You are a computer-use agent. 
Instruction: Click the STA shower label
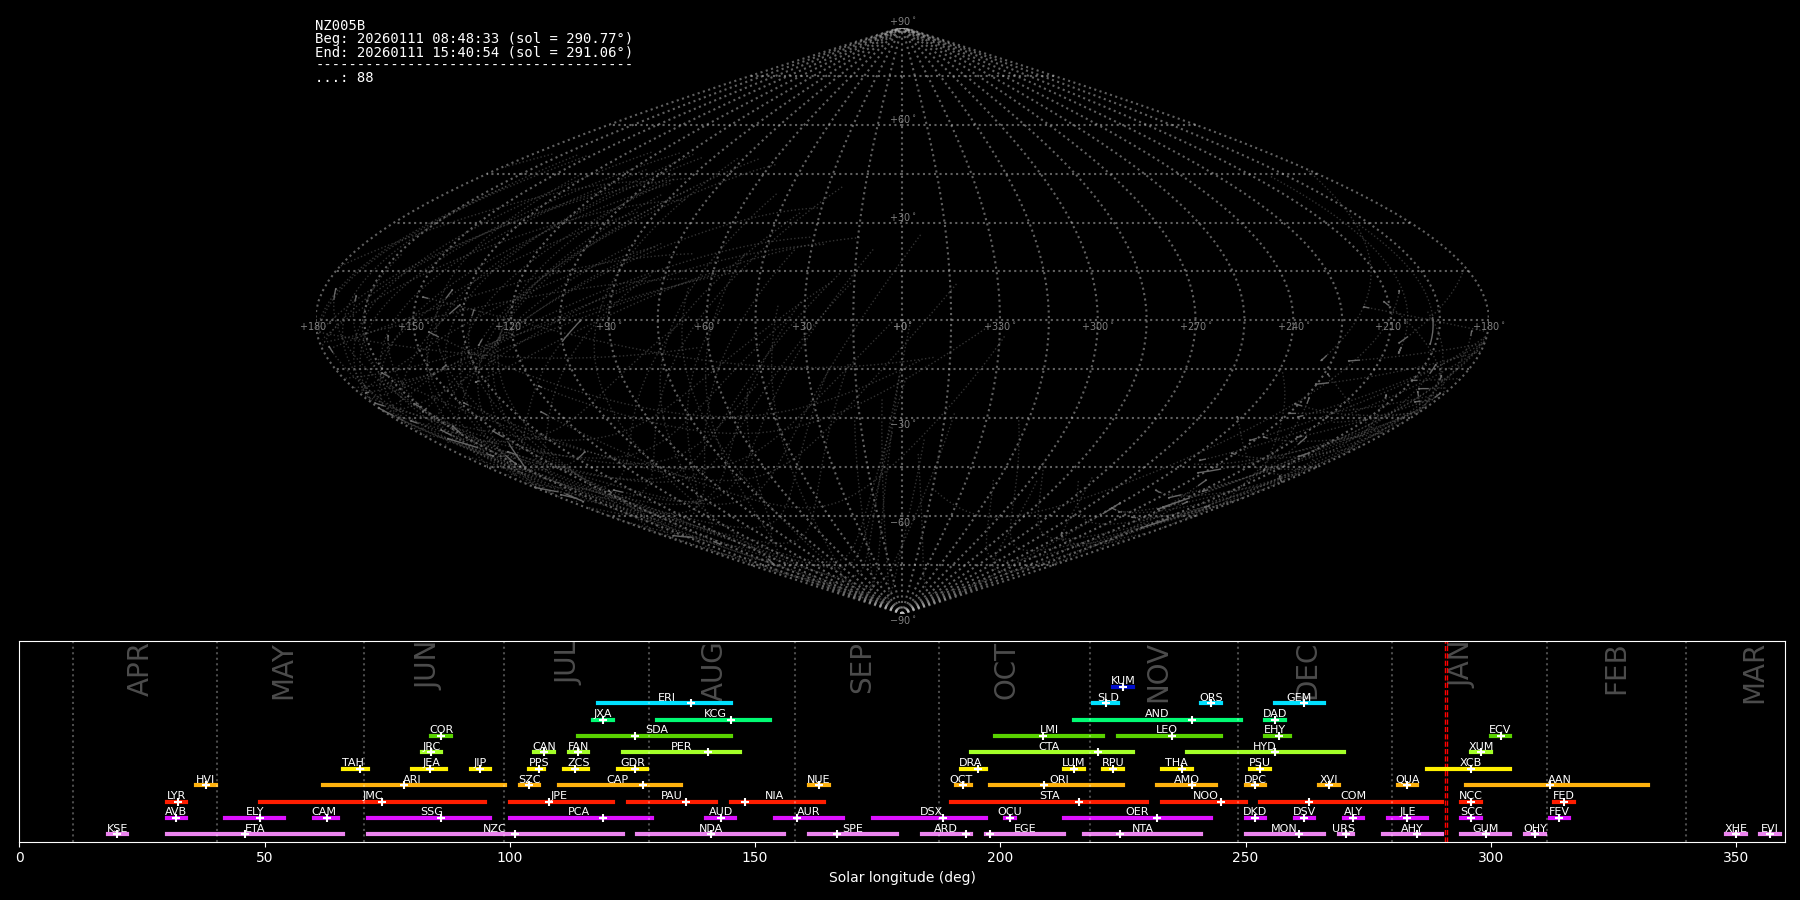(x=1050, y=796)
